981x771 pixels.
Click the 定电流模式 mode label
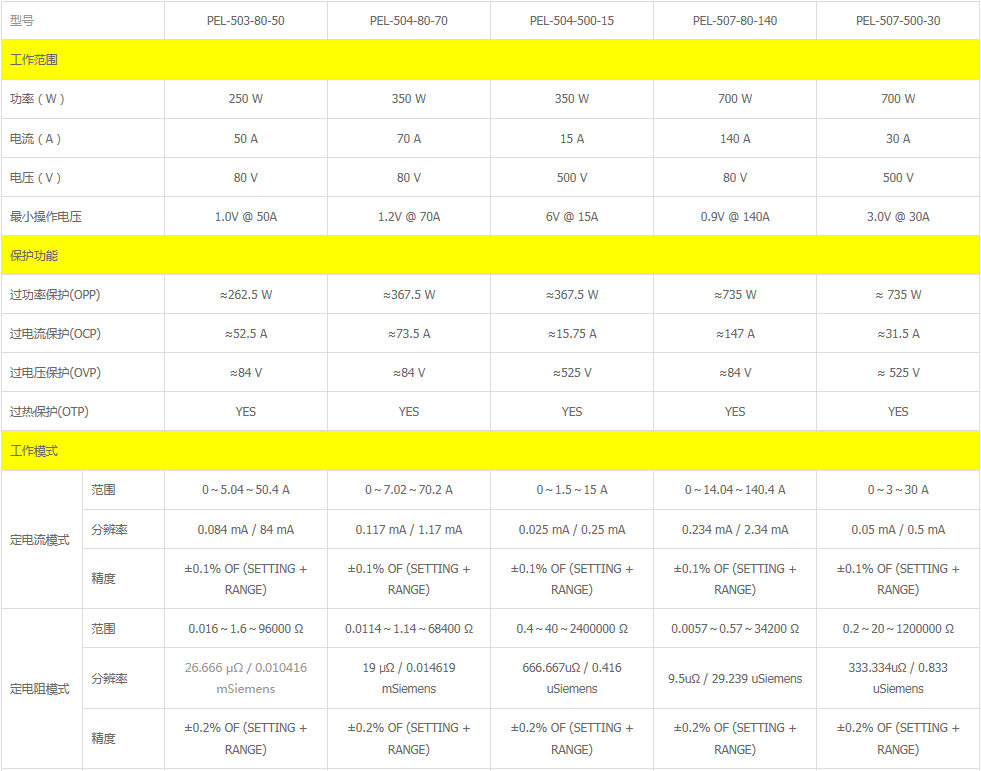pyautogui.click(x=40, y=540)
